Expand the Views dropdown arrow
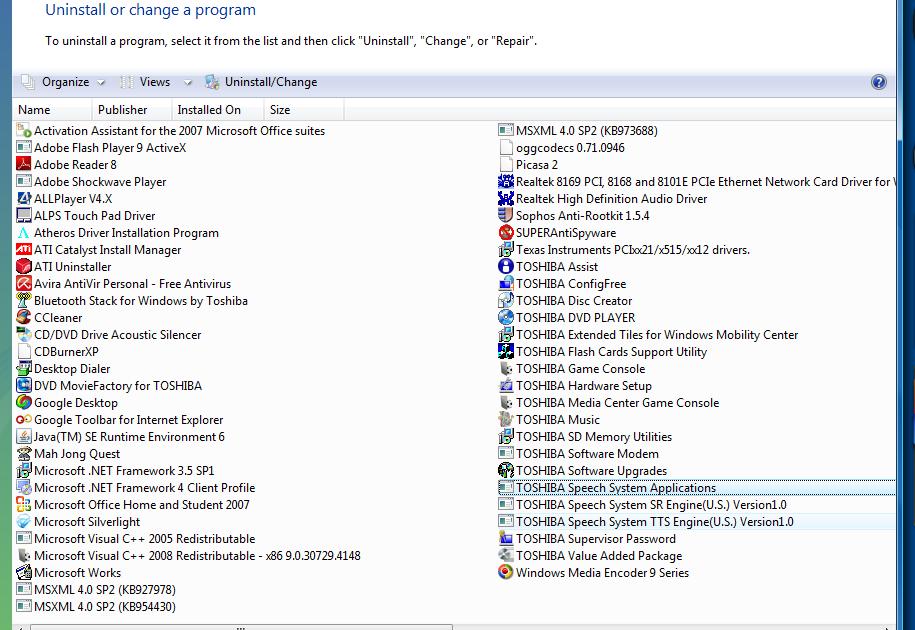The height and width of the screenshot is (630, 915). tap(188, 82)
